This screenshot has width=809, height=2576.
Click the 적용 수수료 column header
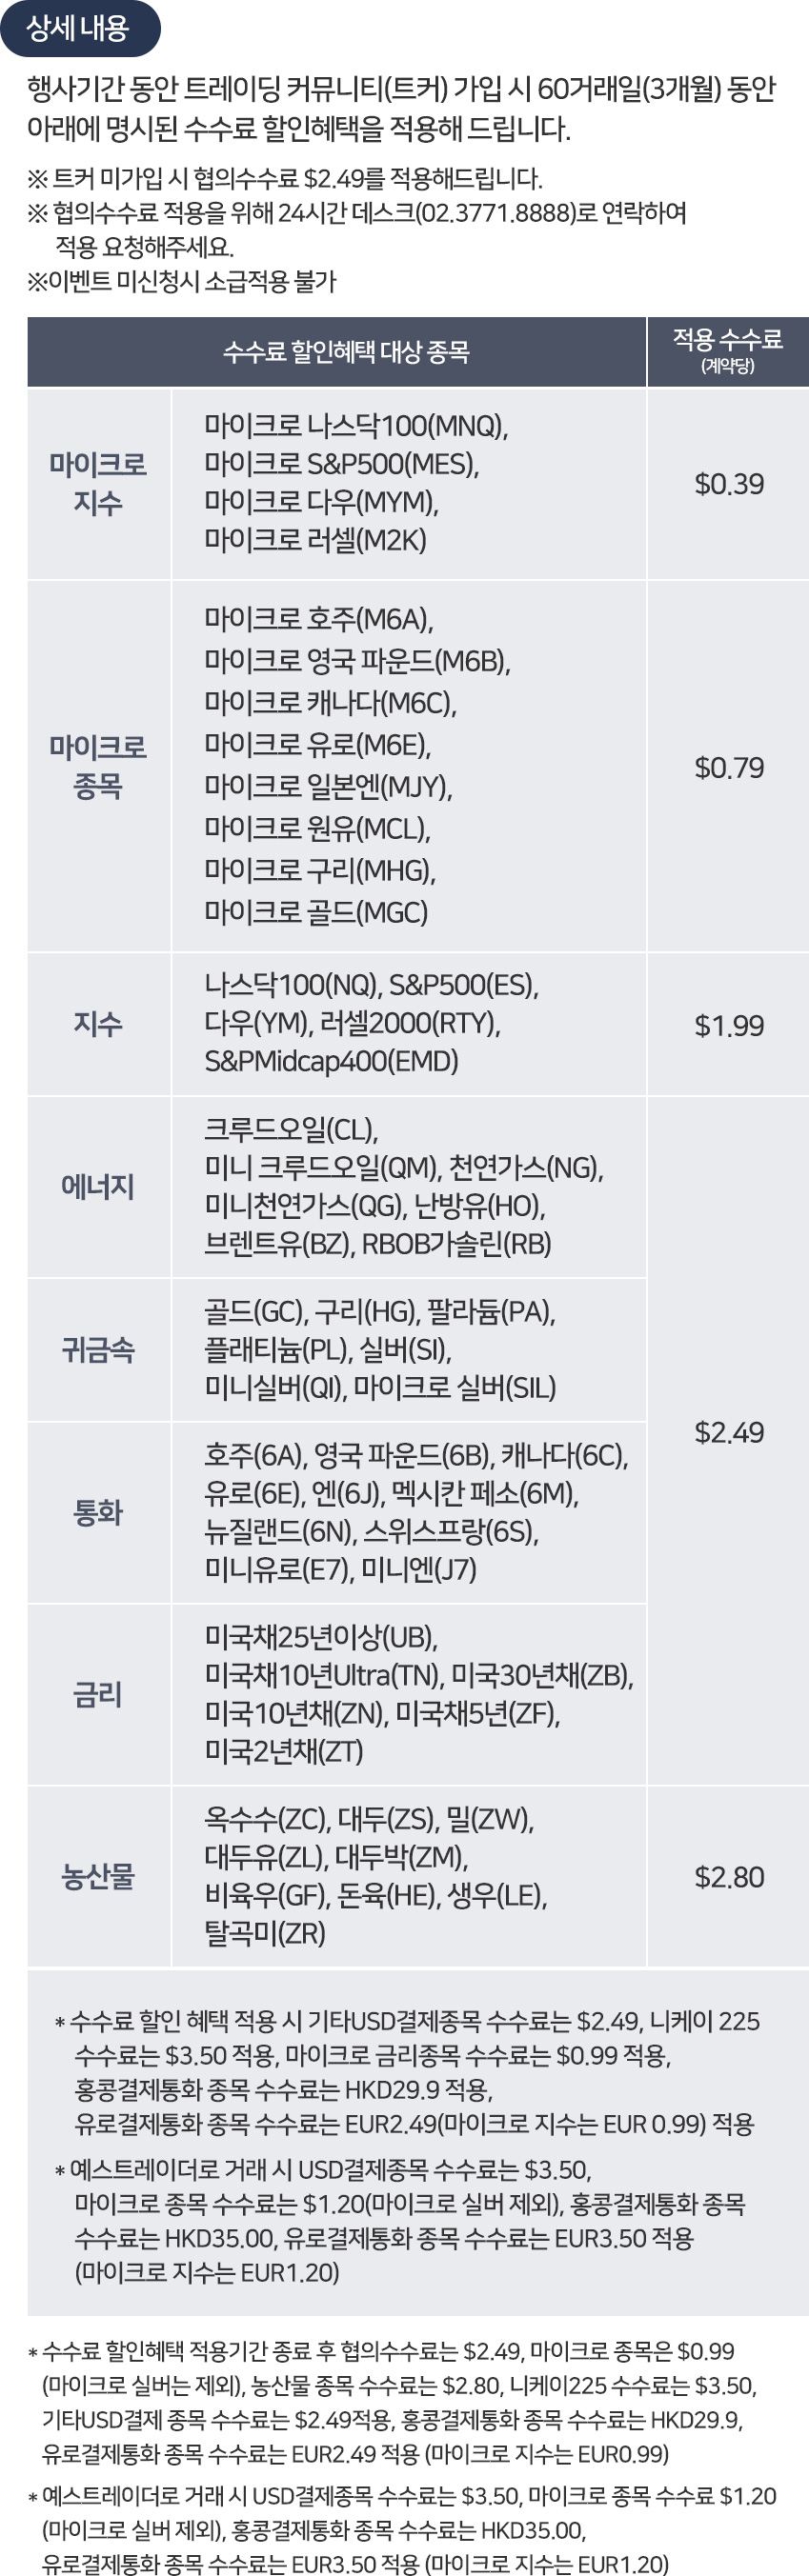(x=728, y=352)
